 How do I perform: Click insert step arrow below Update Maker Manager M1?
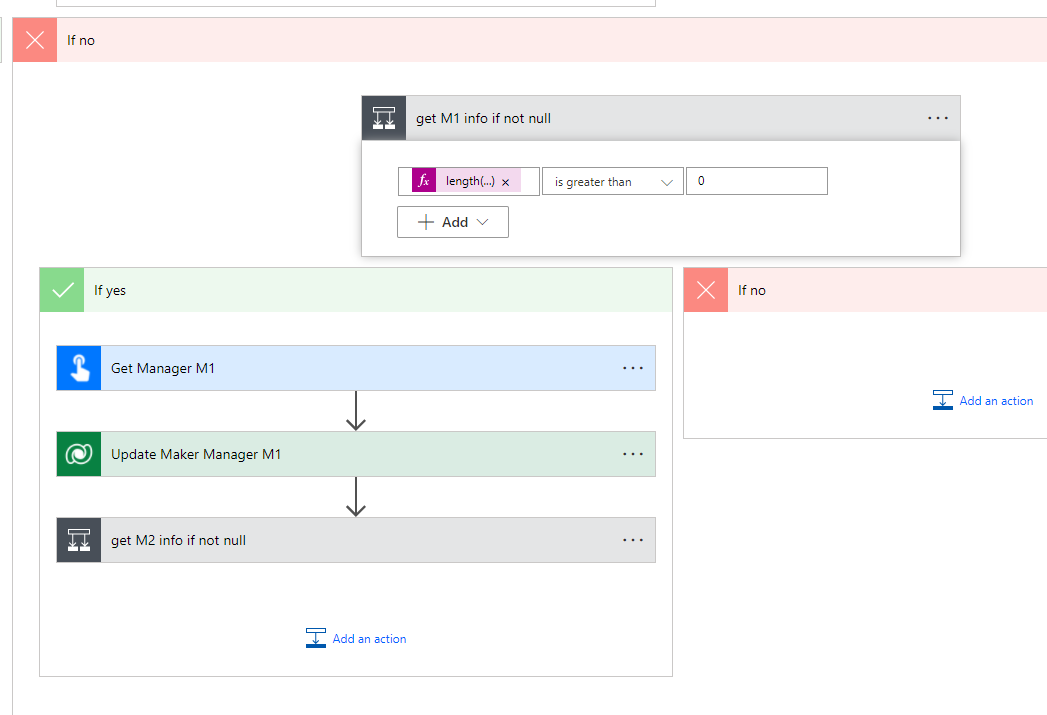point(356,497)
